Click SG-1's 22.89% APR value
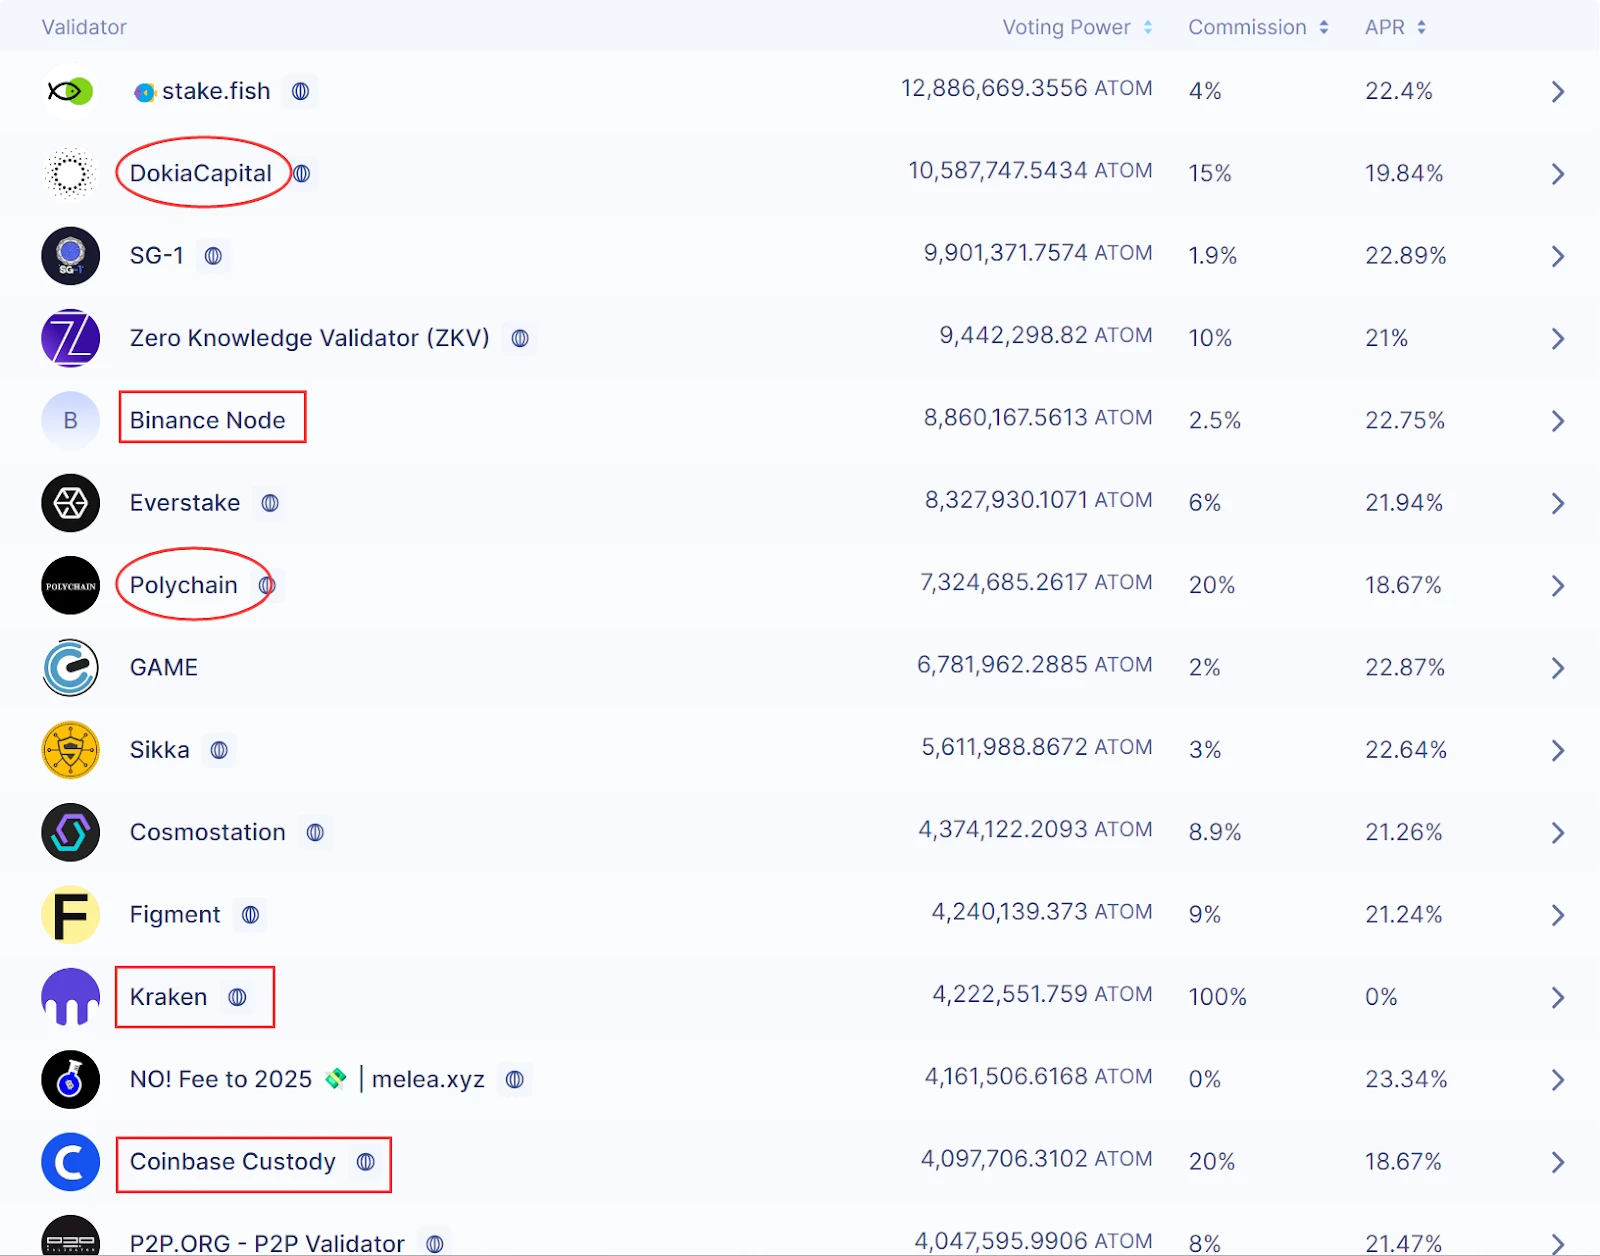This screenshot has width=1600, height=1256. coord(1406,256)
